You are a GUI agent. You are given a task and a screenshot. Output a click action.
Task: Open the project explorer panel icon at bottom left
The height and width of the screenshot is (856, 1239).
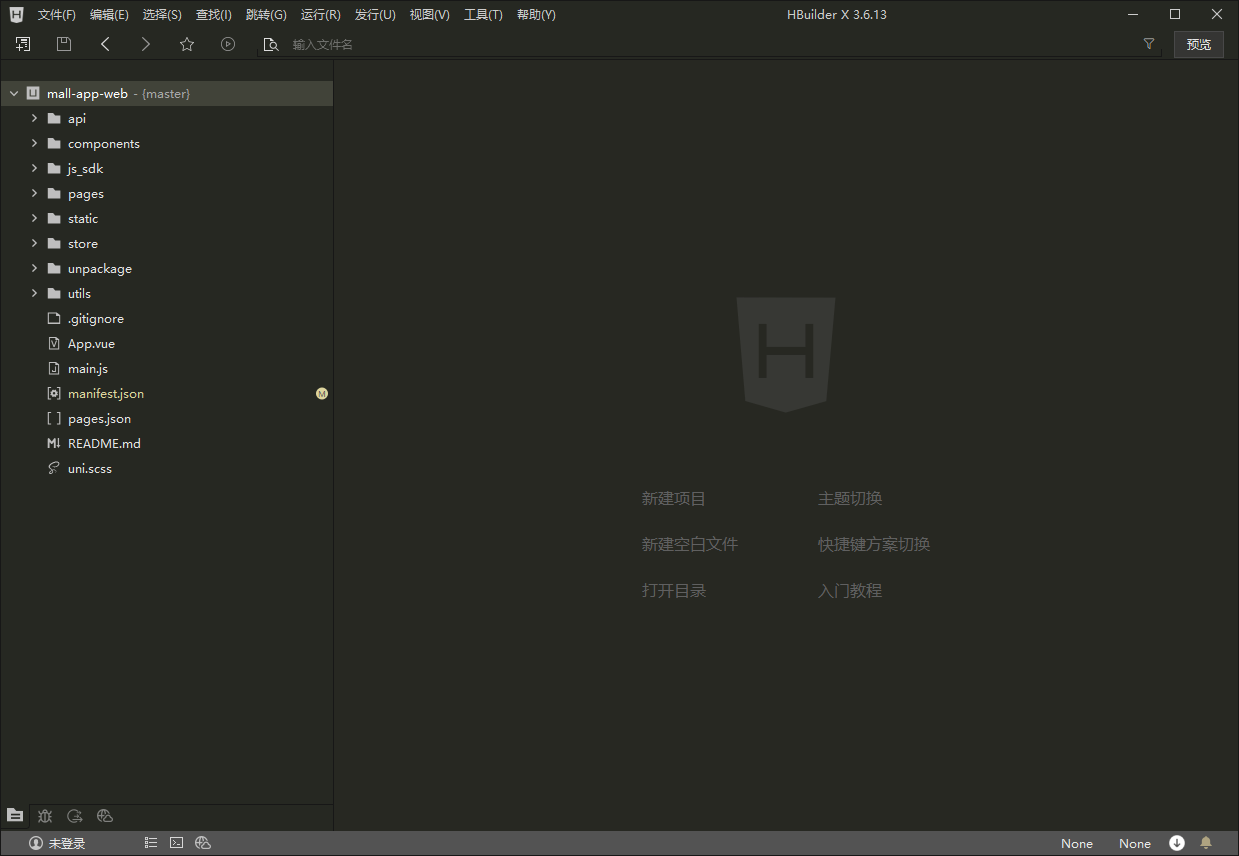[x=15, y=816]
